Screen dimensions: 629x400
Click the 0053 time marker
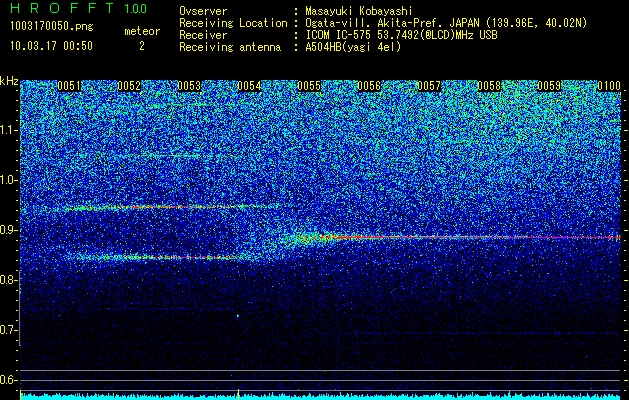189,86
